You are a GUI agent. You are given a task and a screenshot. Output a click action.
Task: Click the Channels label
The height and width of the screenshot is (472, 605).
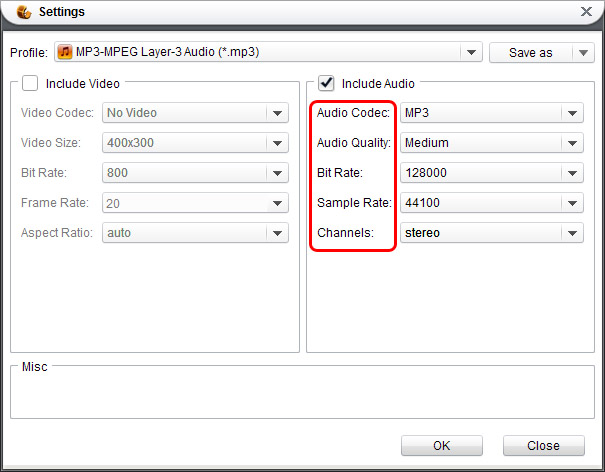pos(345,233)
